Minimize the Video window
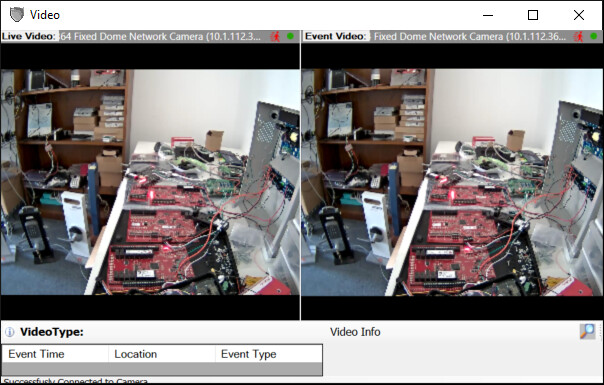This screenshot has width=604, height=385. click(488, 15)
